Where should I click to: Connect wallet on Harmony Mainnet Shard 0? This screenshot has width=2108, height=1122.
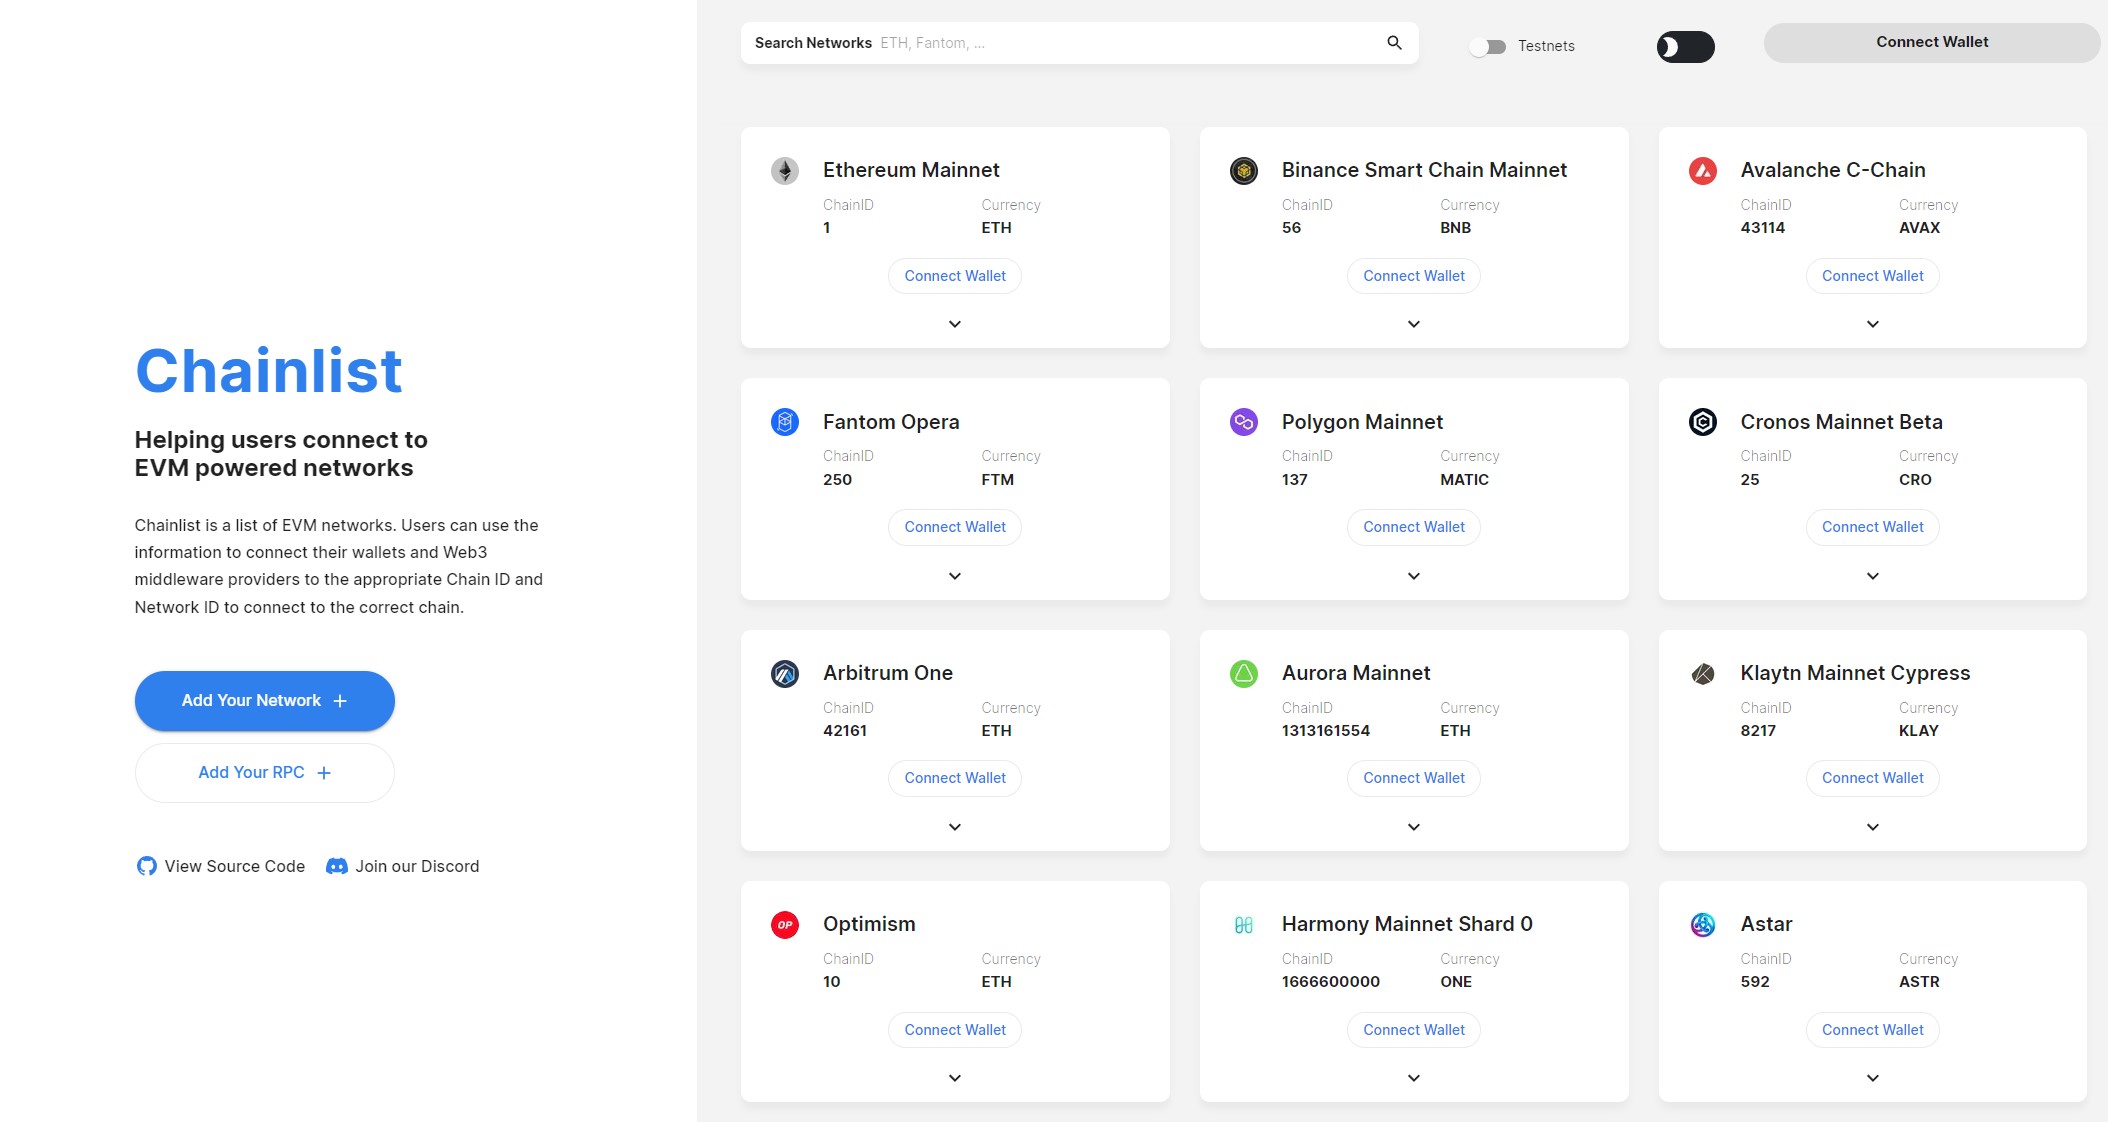(1414, 1030)
